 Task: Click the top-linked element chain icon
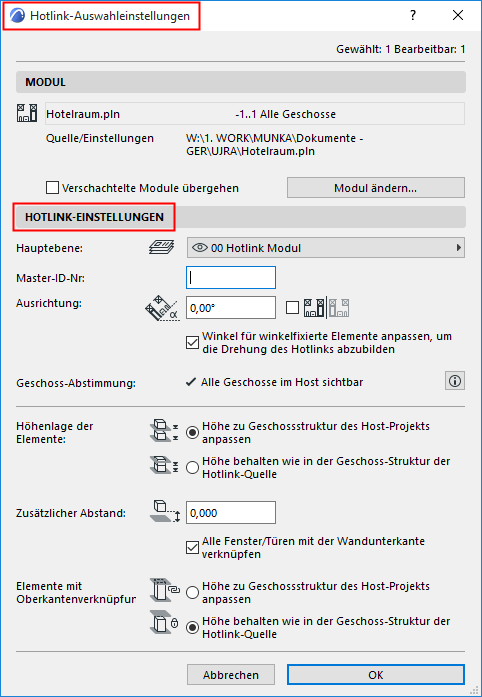(x=165, y=589)
